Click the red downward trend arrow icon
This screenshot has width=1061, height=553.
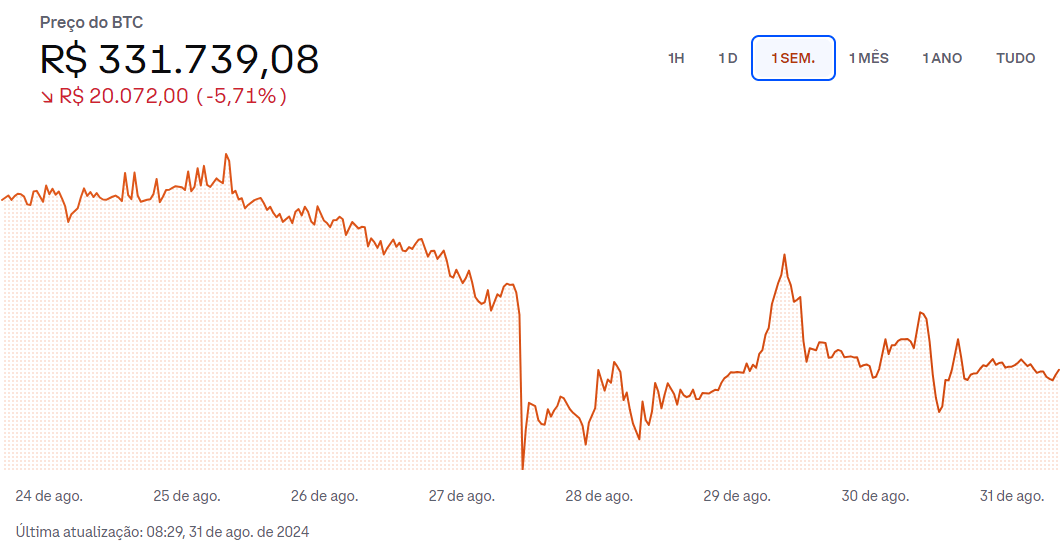pyautogui.click(x=47, y=97)
